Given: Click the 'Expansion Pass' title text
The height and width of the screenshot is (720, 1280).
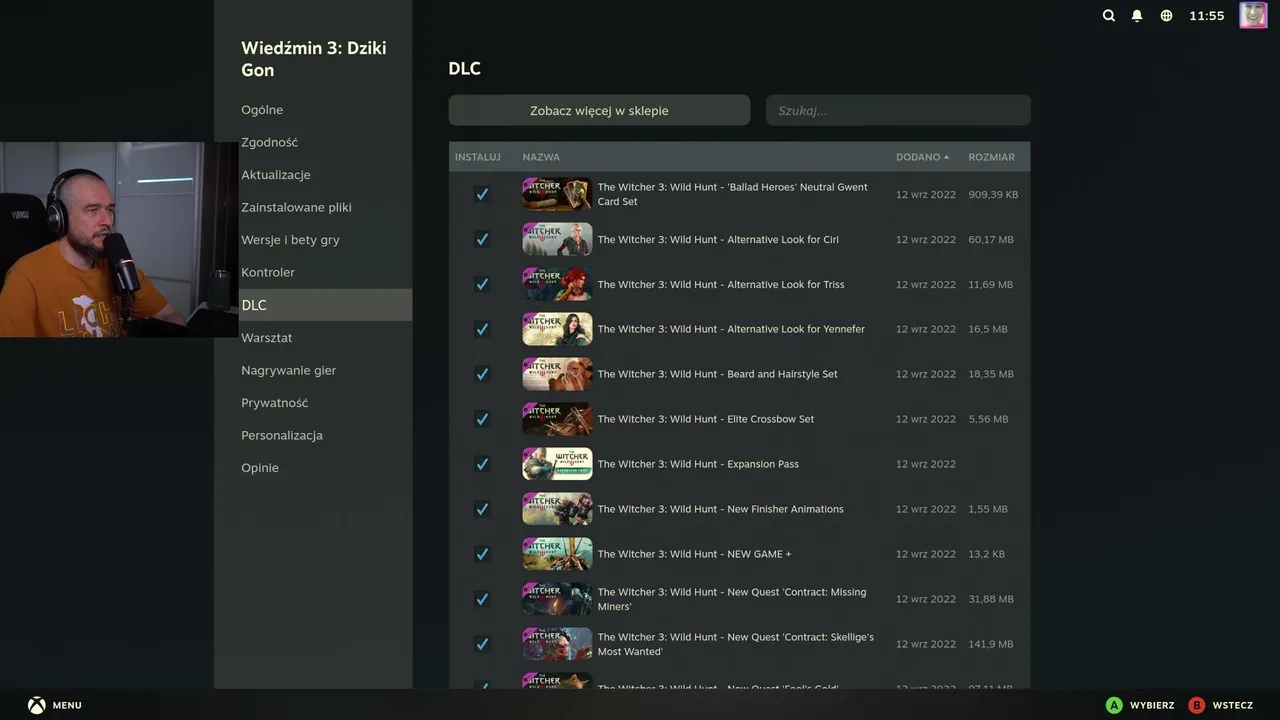Looking at the screenshot, I should pos(698,464).
